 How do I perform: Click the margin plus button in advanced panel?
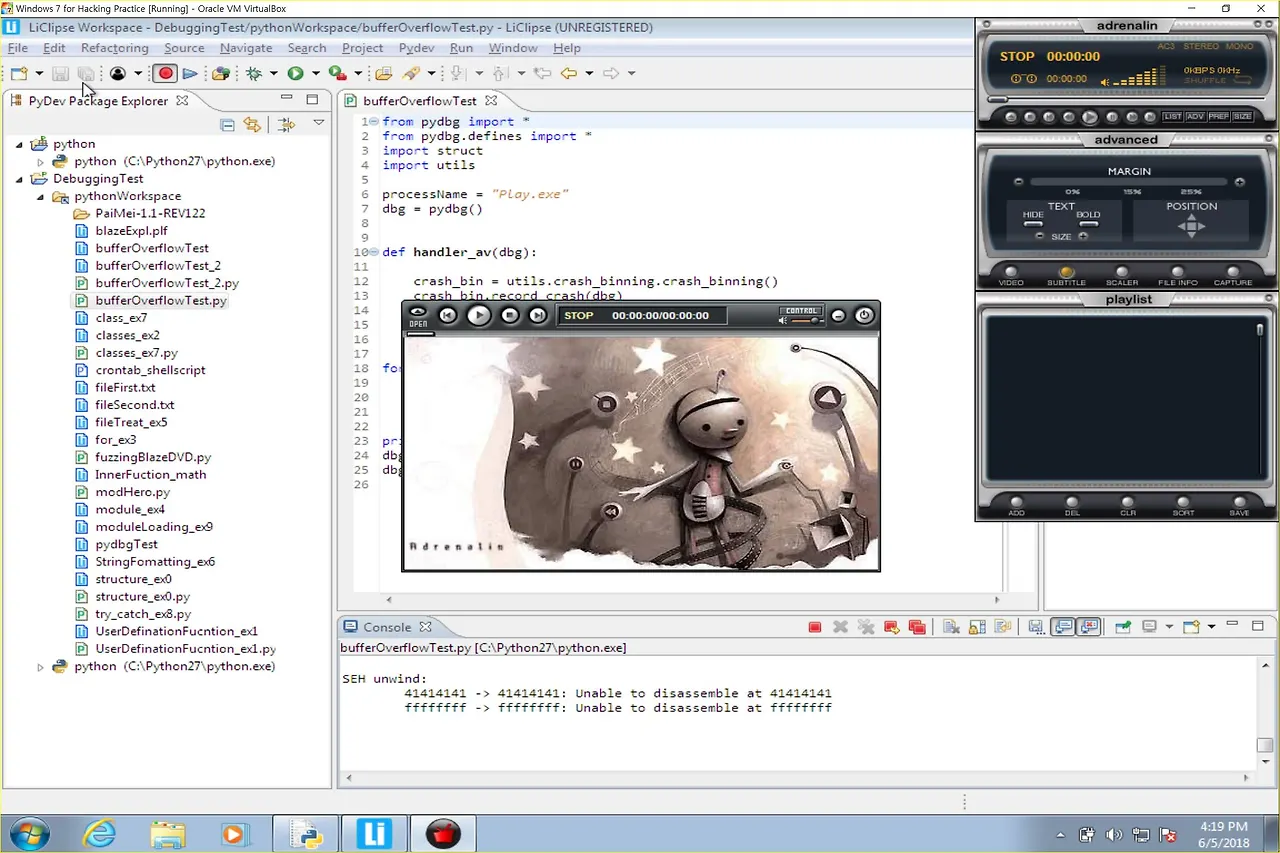click(1240, 182)
